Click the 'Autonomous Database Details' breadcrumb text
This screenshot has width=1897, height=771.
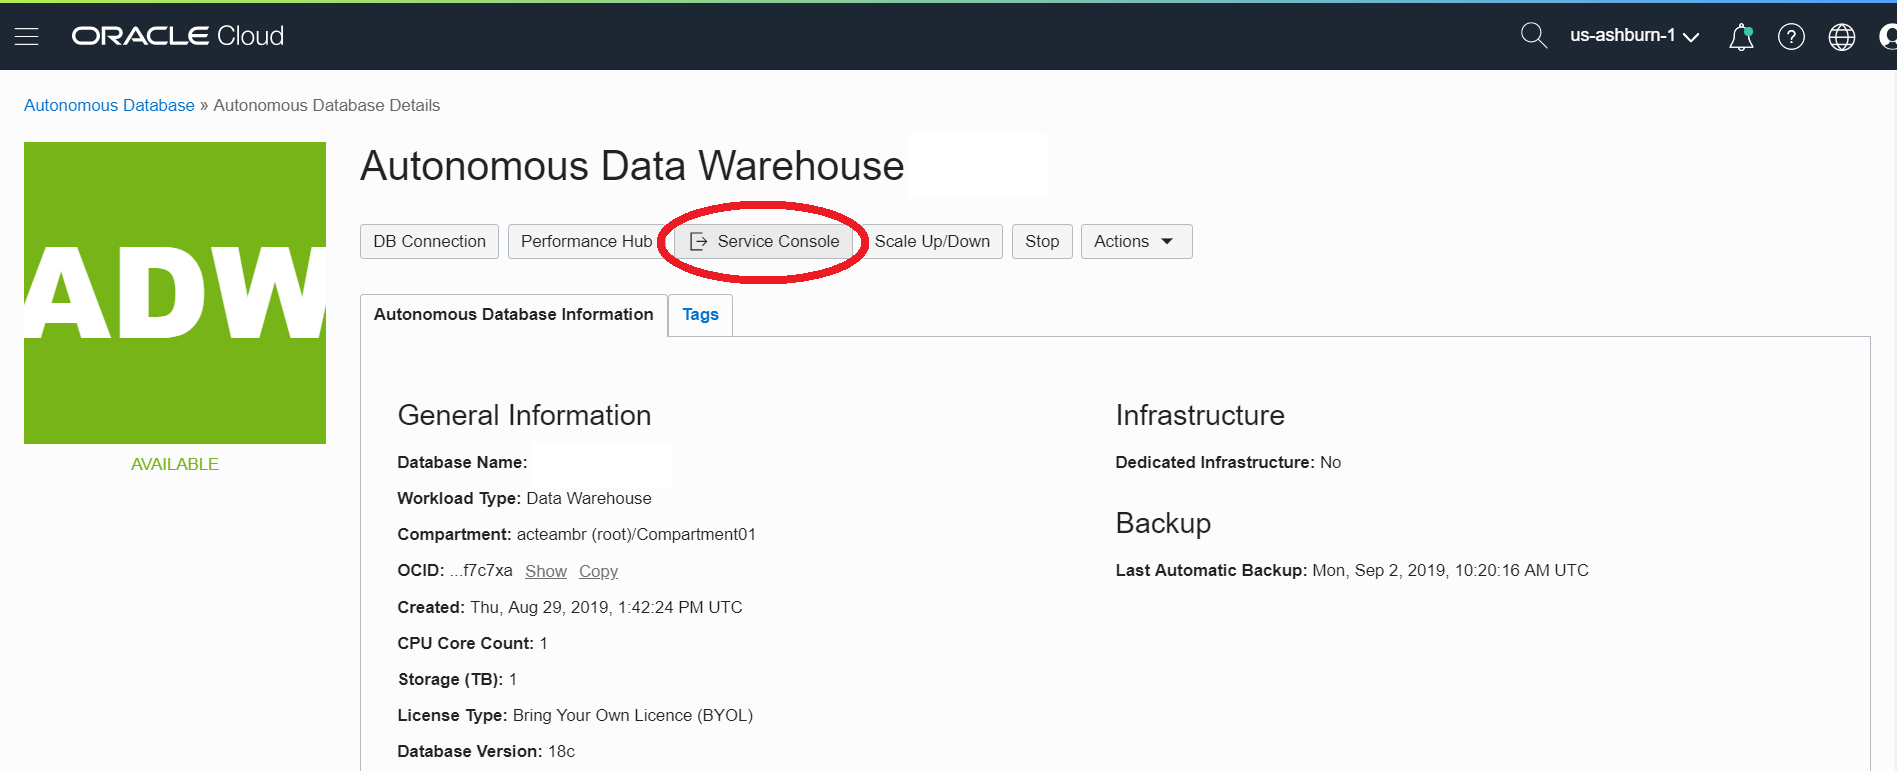pyautogui.click(x=327, y=105)
